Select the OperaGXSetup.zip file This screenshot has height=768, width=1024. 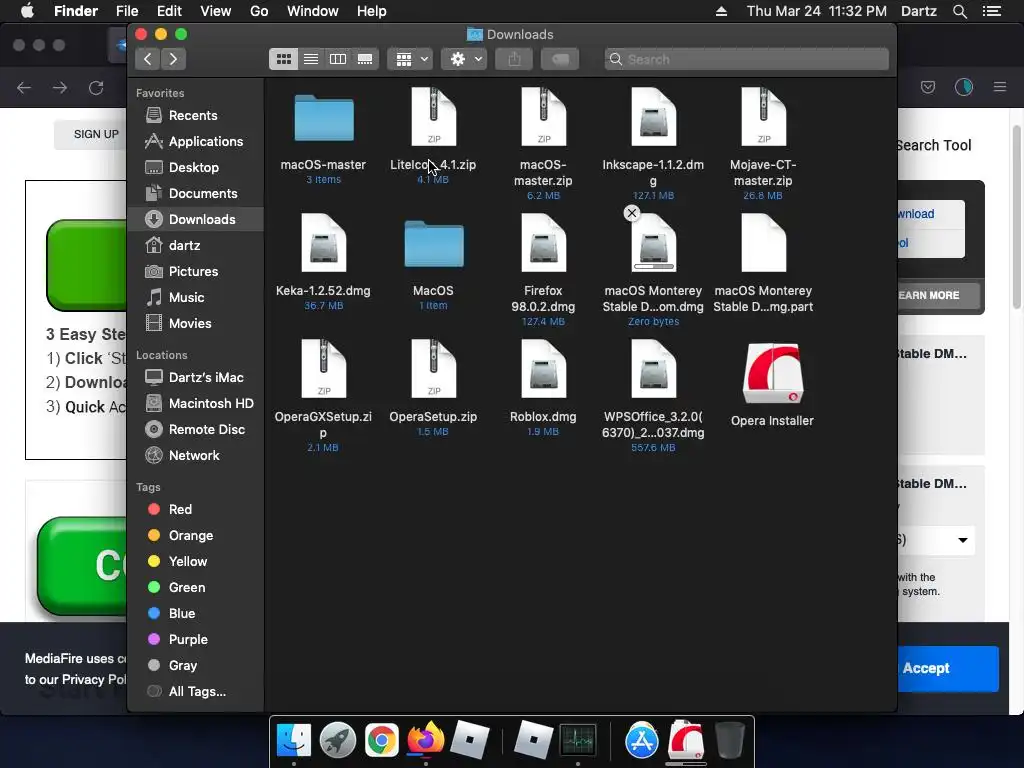click(324, 370)
